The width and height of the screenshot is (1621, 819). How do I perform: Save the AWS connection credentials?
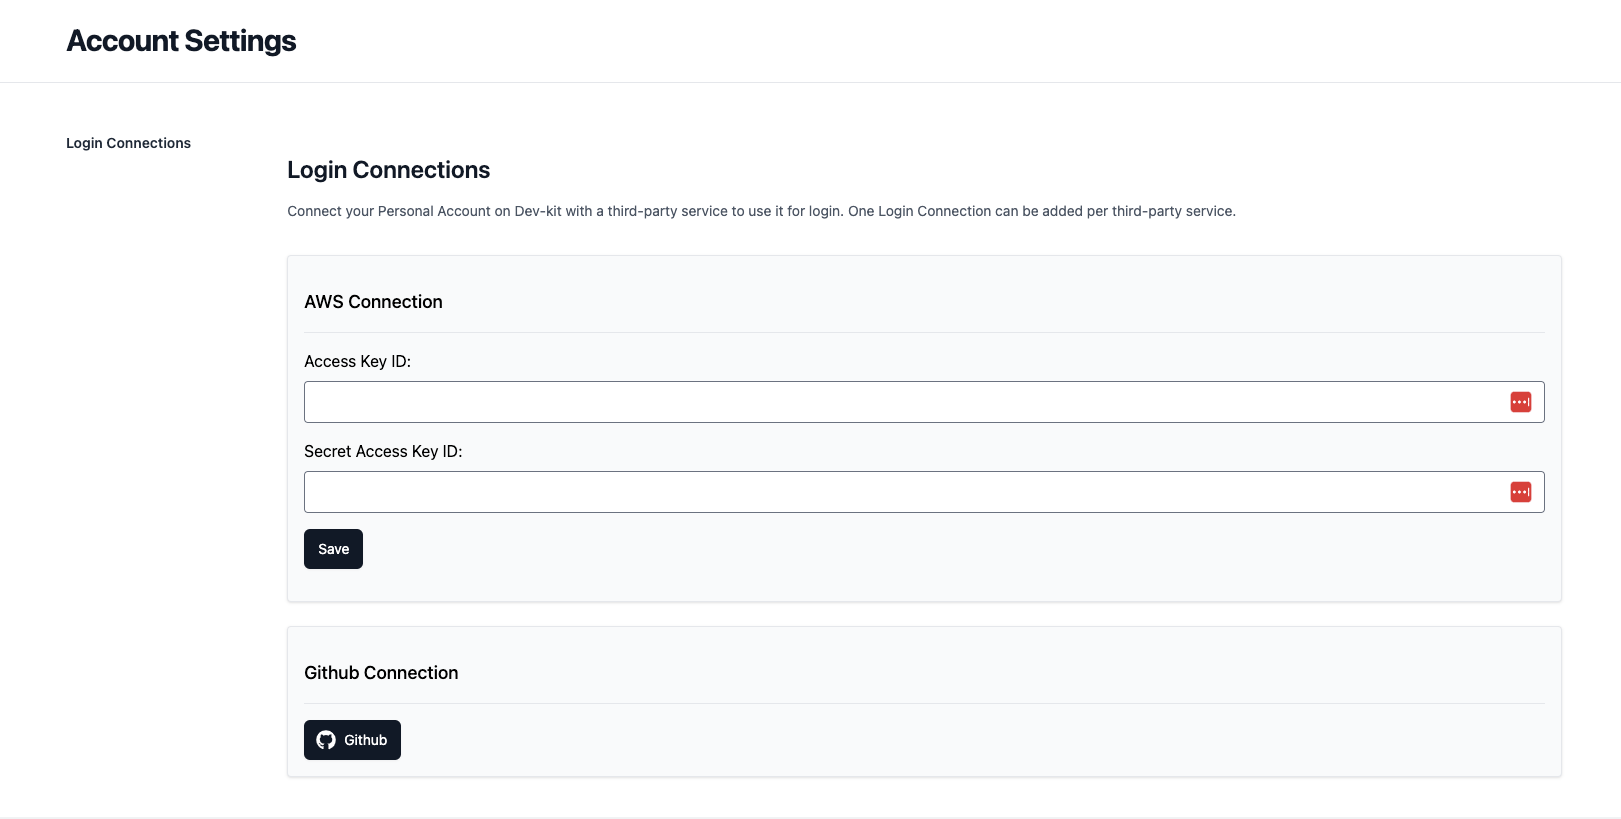pos(333,549)
